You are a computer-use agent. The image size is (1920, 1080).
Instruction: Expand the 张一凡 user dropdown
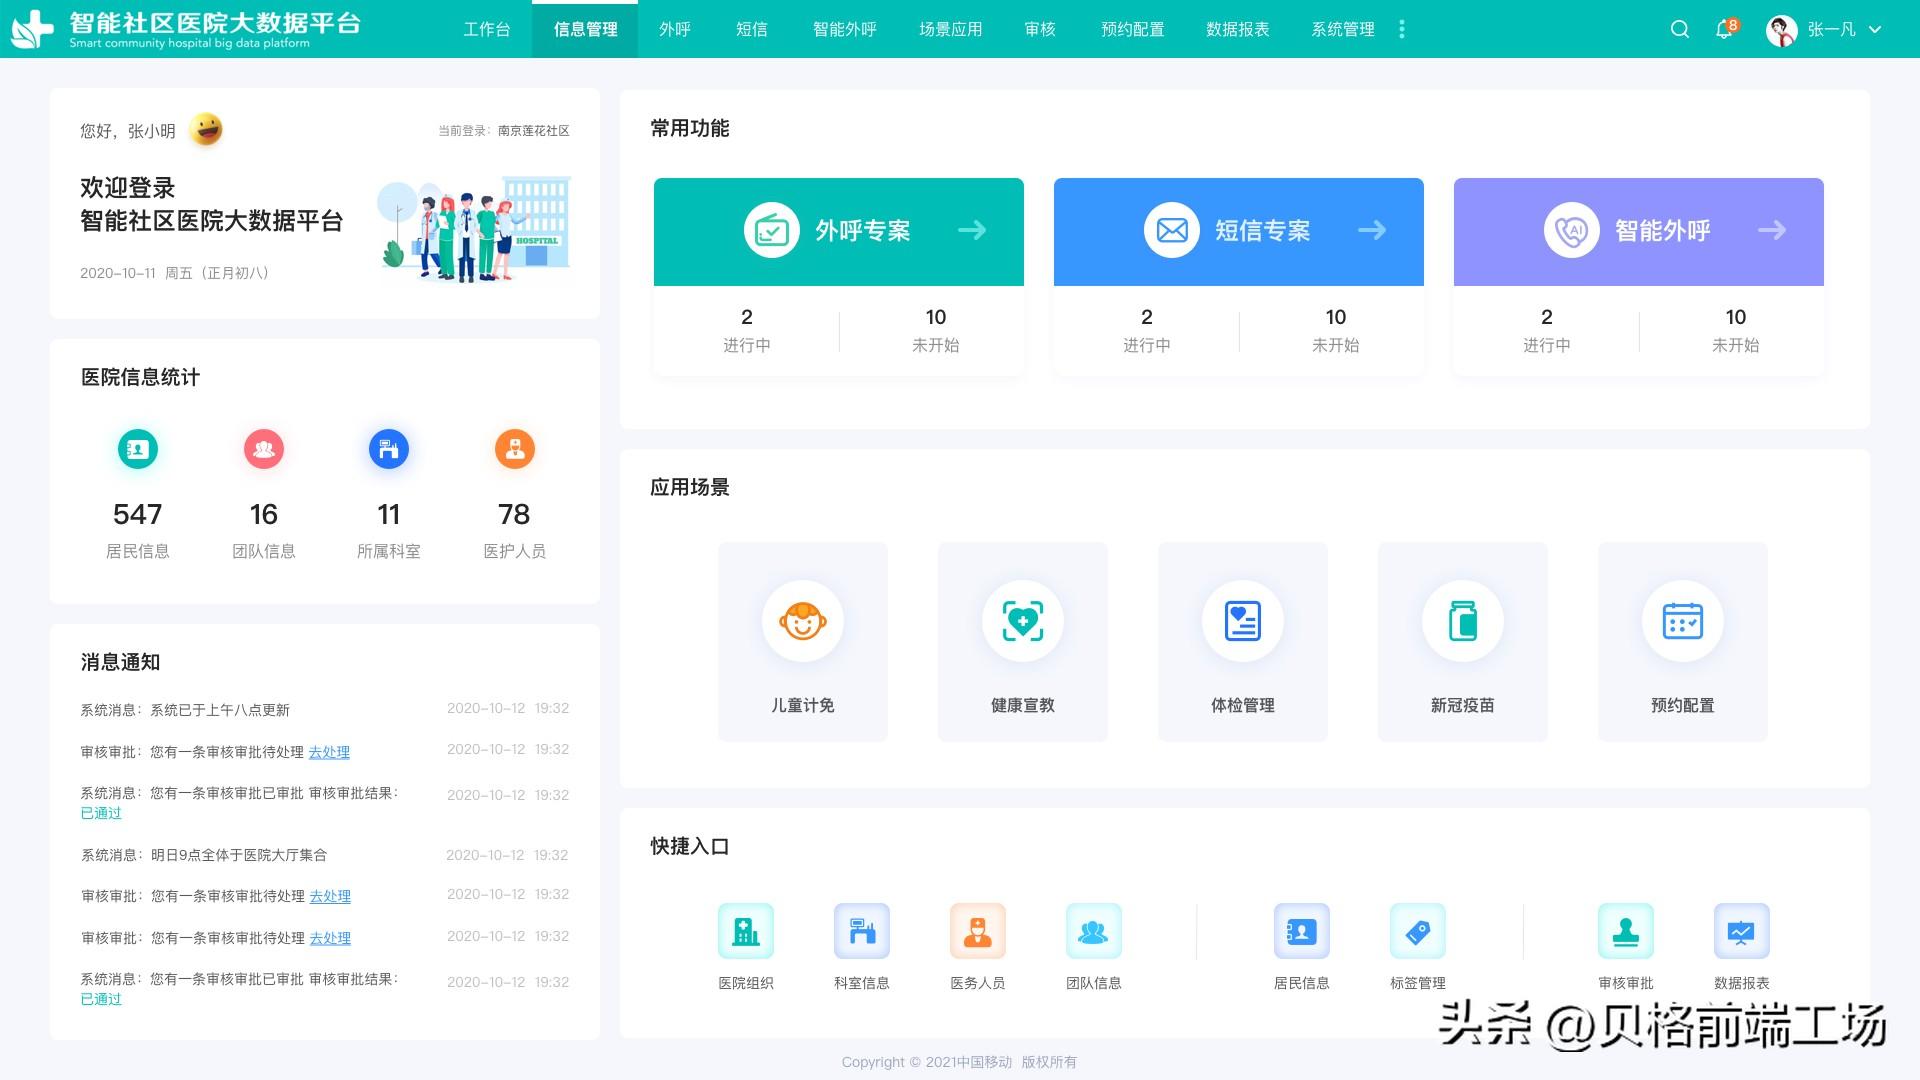(1875, 29)
